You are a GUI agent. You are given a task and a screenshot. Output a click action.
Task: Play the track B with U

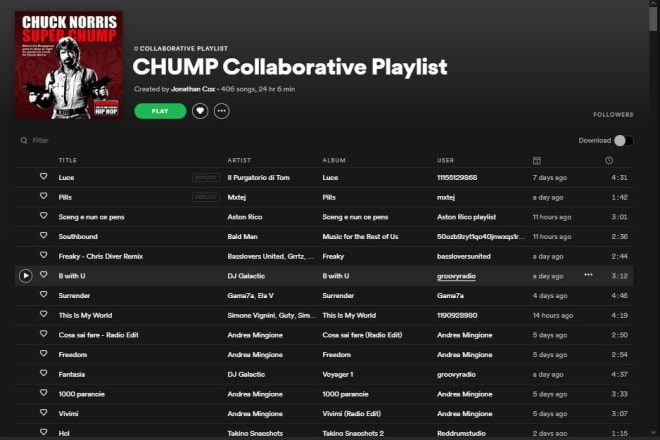26,276
